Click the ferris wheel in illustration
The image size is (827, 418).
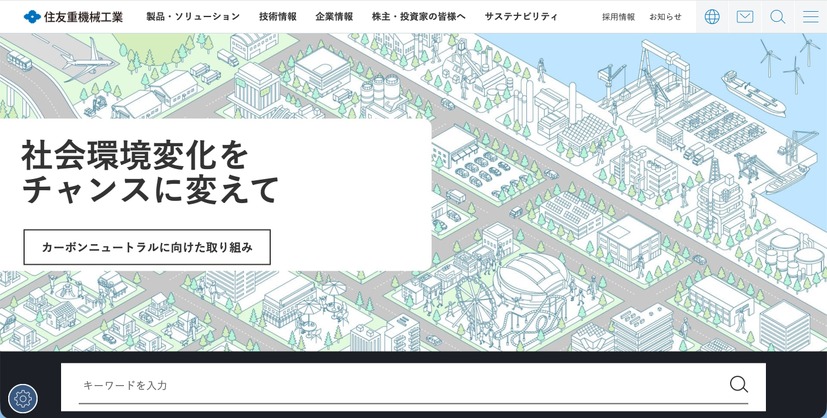[475, 303]
